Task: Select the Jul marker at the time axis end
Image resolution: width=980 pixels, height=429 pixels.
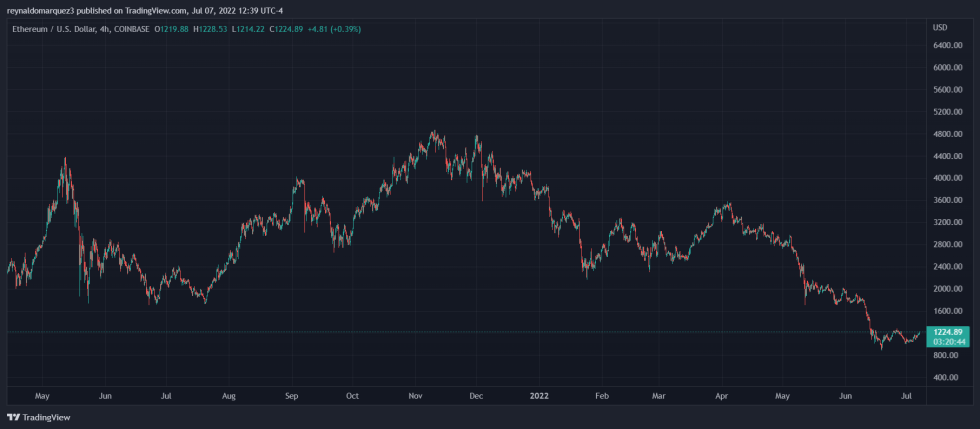Action: point(904,396)
